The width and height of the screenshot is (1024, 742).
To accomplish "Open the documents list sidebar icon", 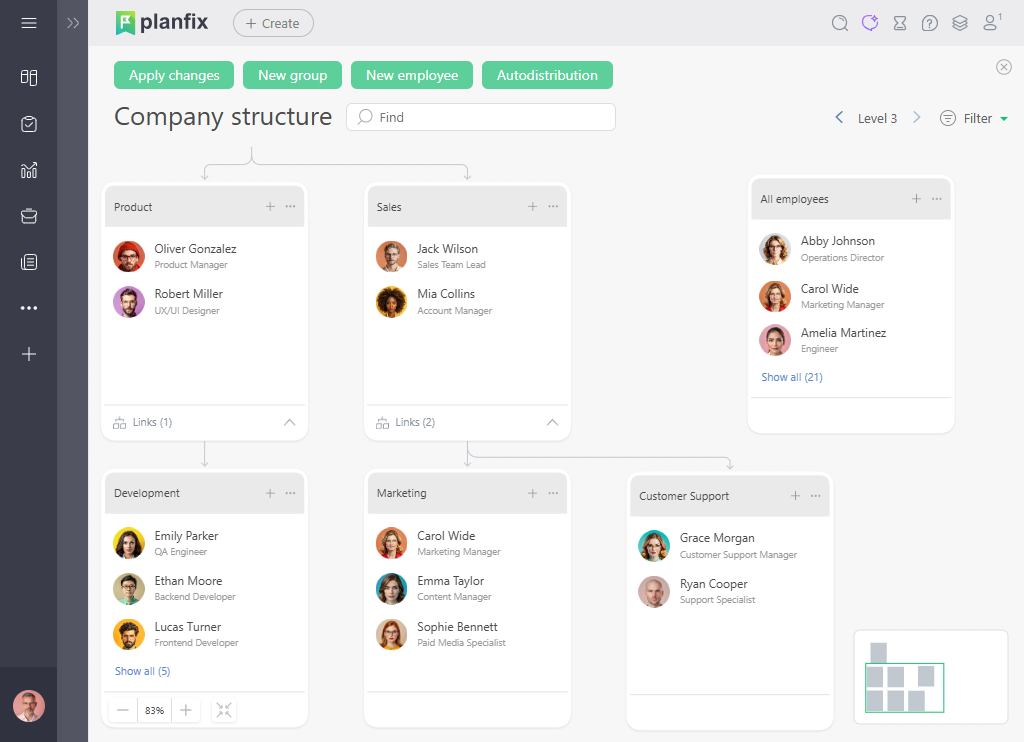I will point(29,263).
